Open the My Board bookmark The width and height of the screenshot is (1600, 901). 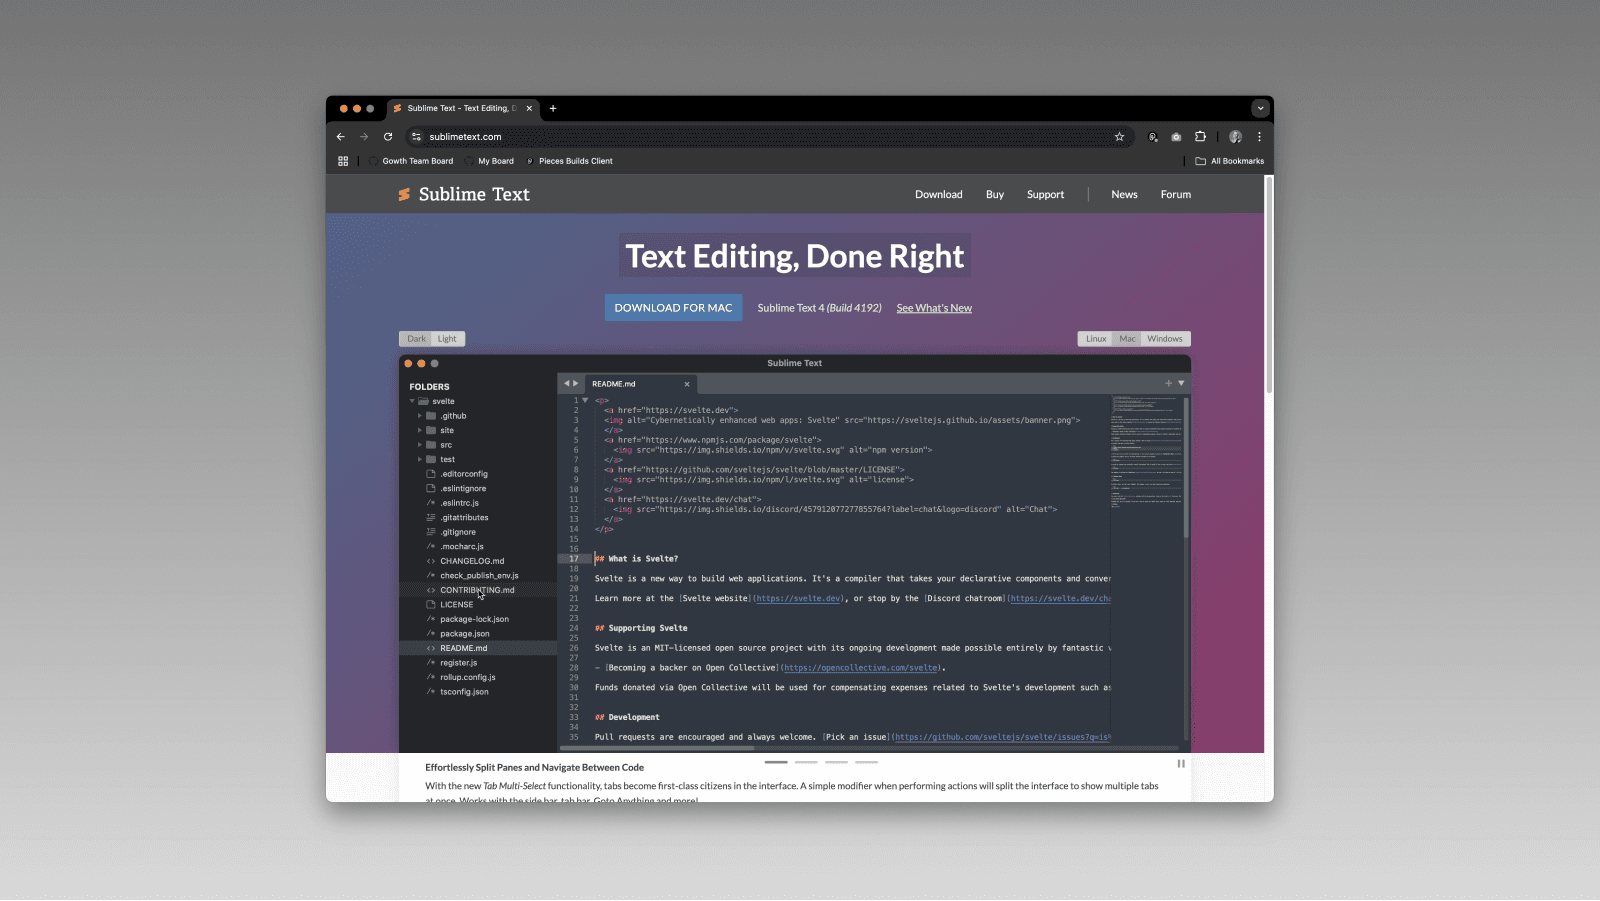pos(489,161)
